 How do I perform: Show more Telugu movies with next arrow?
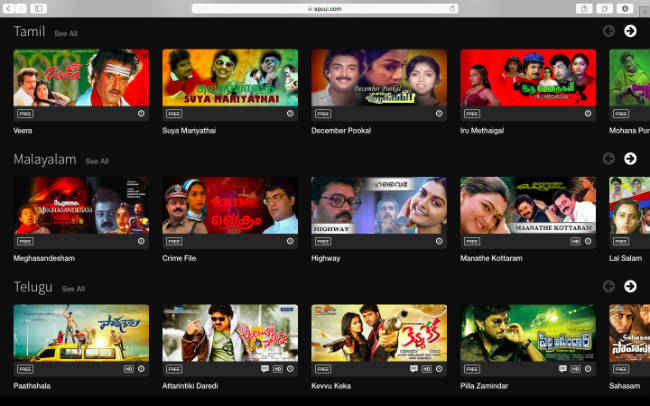(x=630, y=287)
